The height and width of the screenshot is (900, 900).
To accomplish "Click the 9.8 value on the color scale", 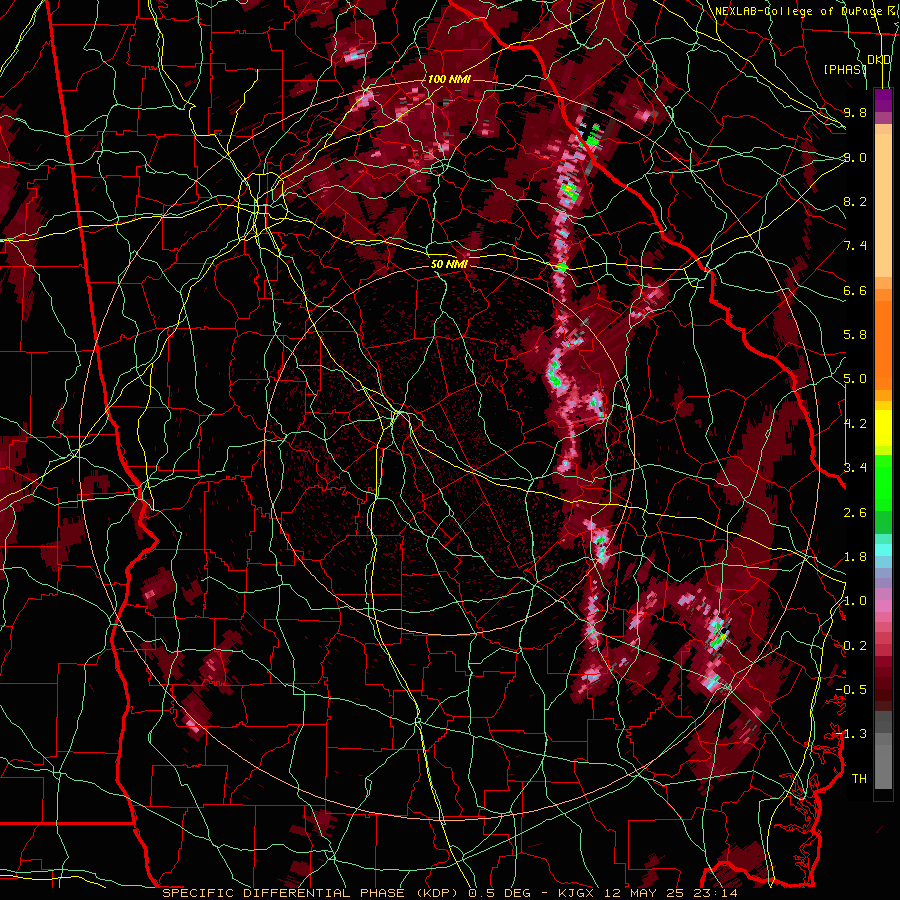I will tap(855, 112).
